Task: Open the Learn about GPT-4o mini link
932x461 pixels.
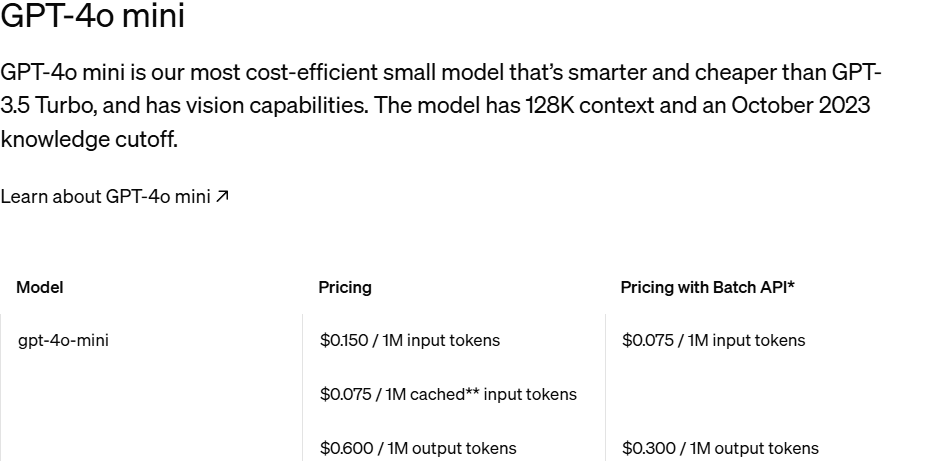Action: point(105,196)
